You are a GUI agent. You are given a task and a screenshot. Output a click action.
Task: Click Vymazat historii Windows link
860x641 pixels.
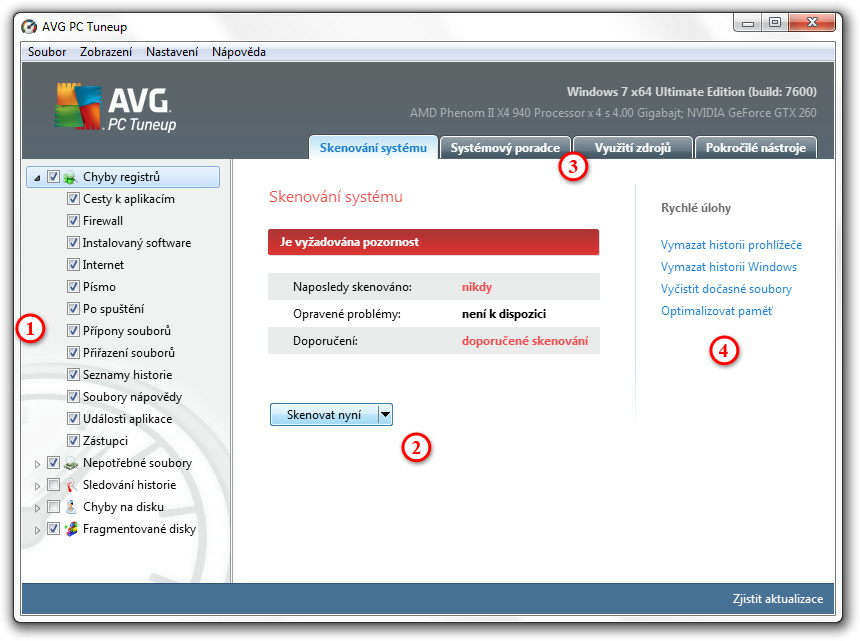coord(728,266)
